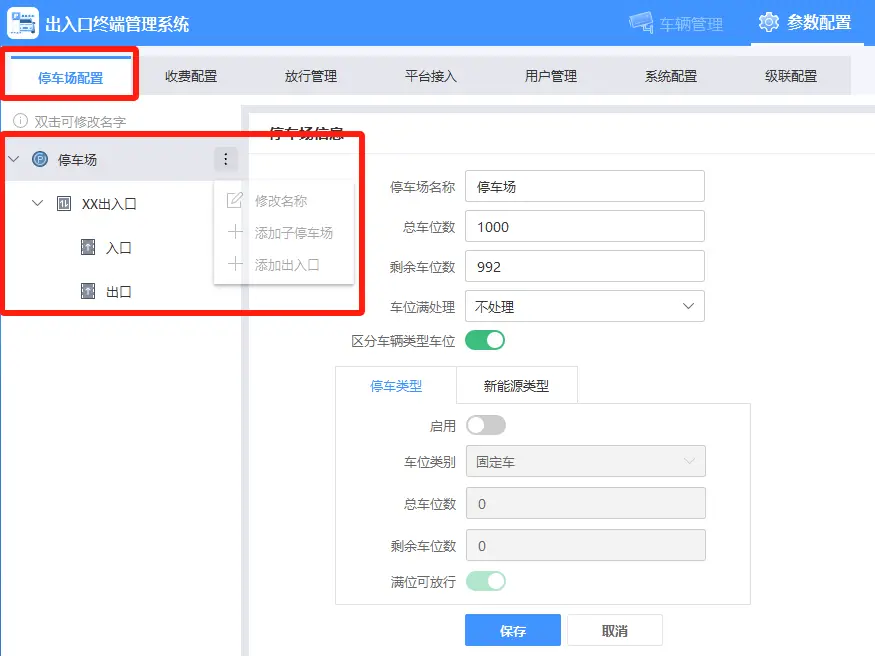Click the parking lot P icon
Viewport: 875px width, 656px height.
(40, 159)
